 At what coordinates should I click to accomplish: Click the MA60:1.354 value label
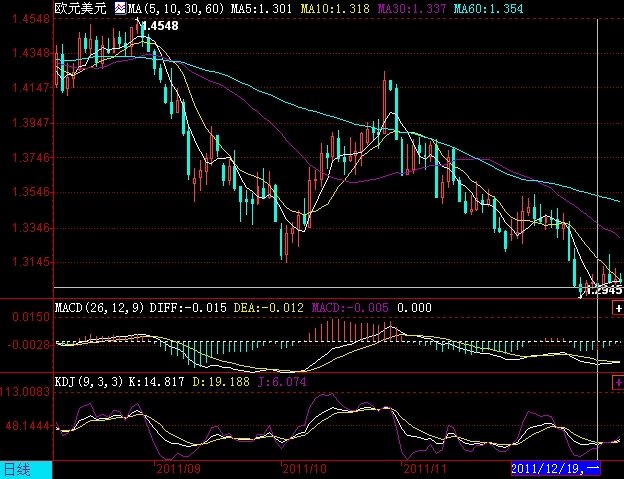click(x=489, y=8)
